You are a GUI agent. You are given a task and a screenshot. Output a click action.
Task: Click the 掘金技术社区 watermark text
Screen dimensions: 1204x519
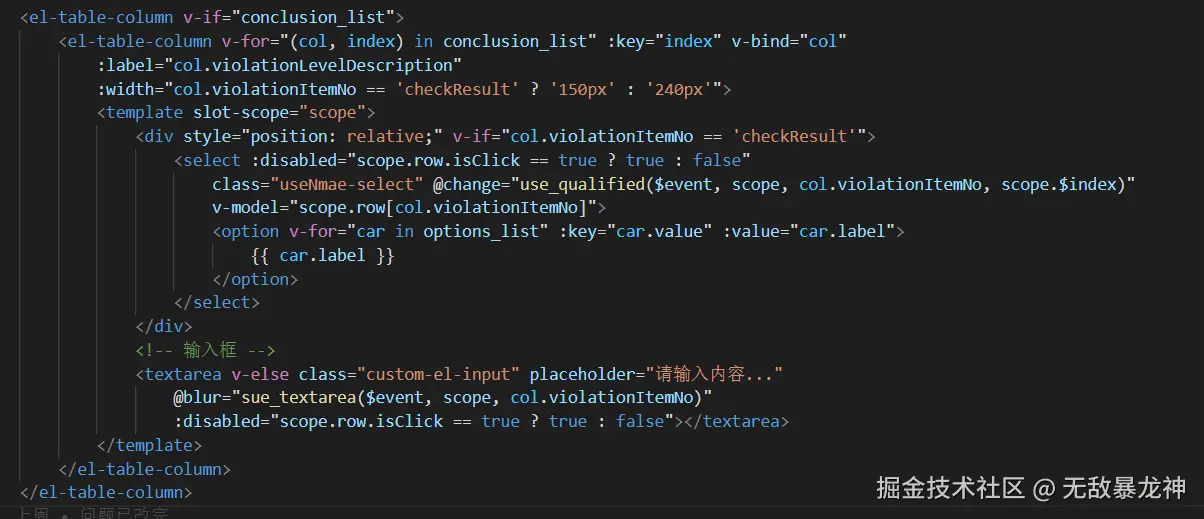[950, 488]
